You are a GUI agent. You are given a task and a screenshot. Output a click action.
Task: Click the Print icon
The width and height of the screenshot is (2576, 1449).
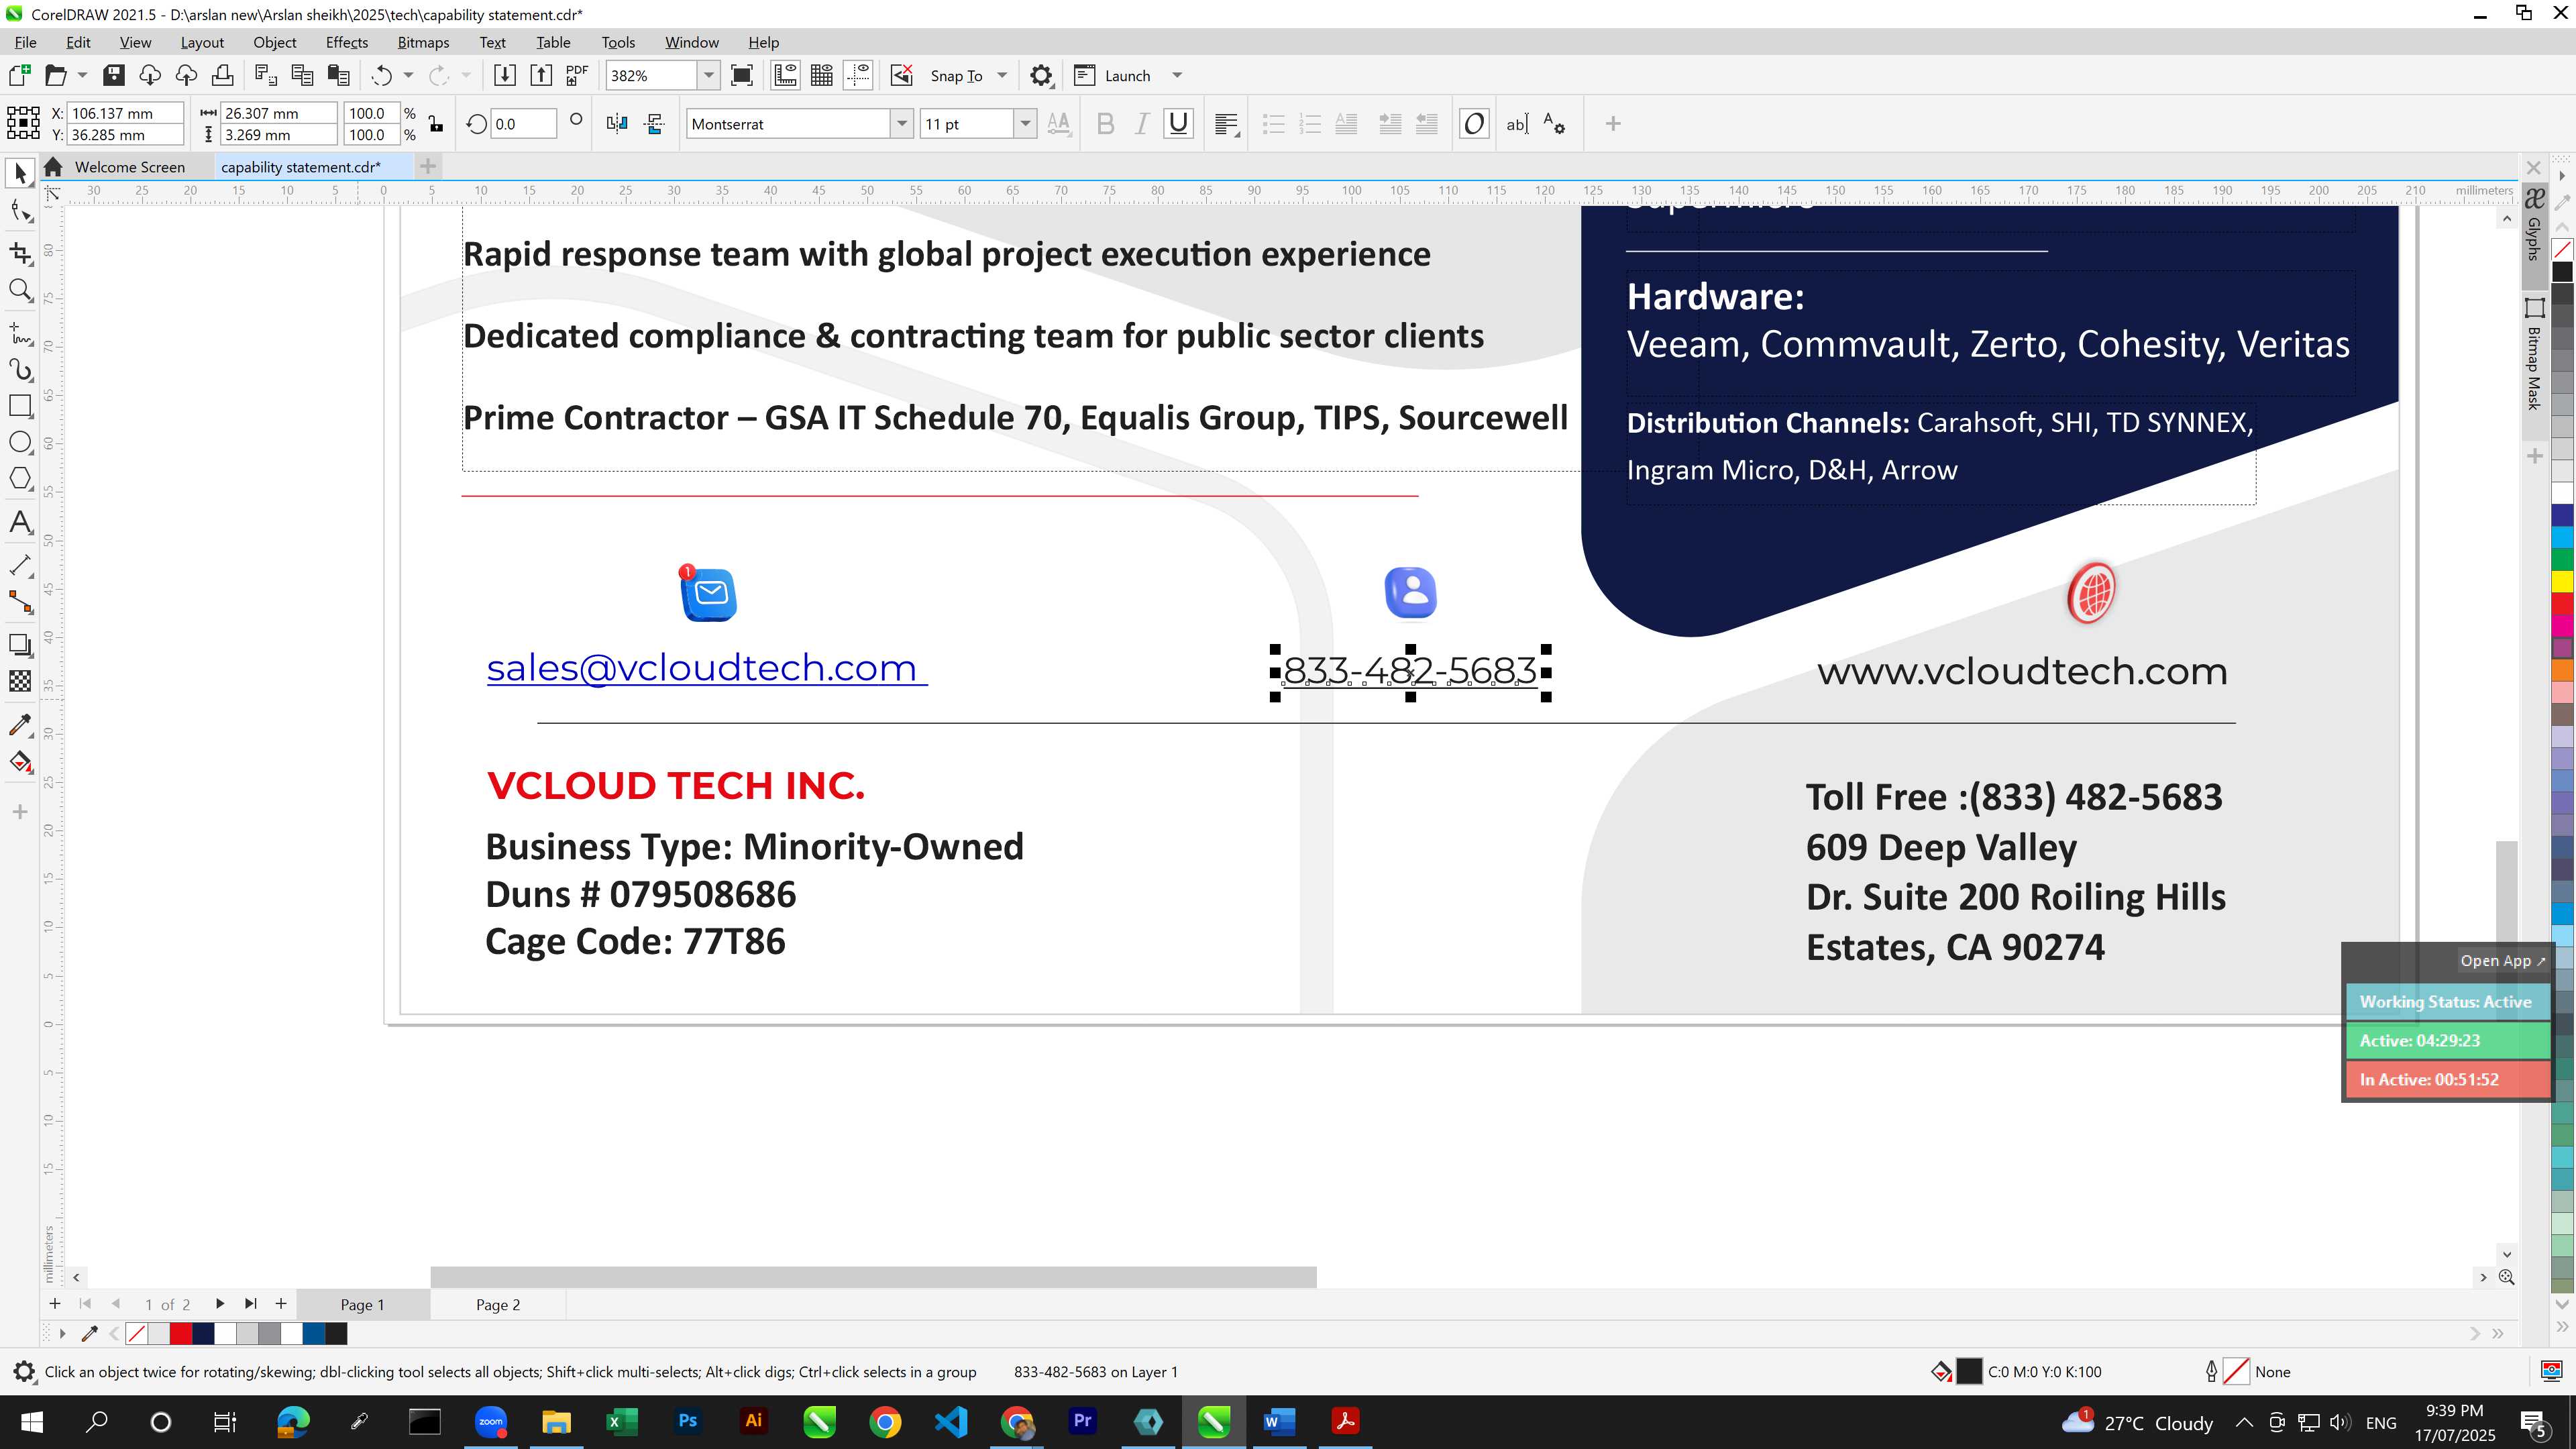(x=222, y=75)
